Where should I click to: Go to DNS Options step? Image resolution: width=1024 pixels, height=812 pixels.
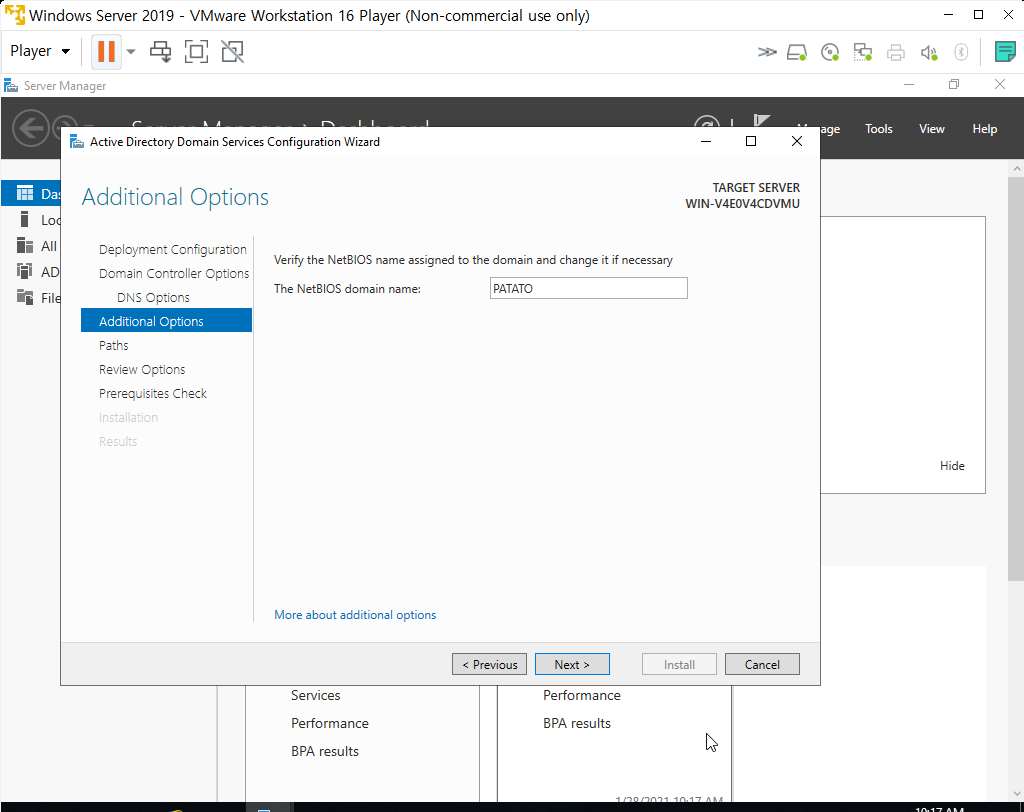coord(153,298)
